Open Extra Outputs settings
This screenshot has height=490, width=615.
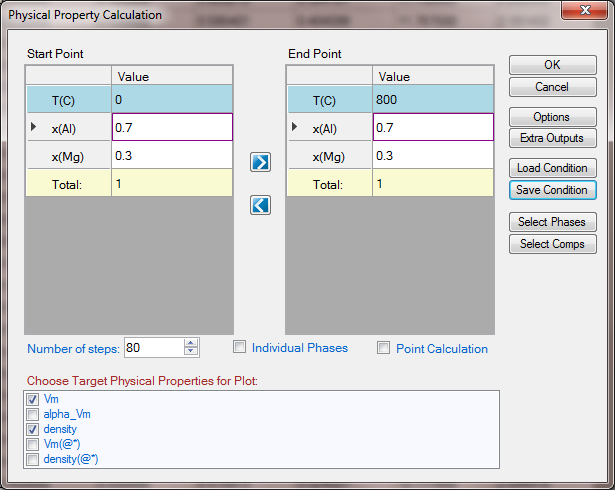[x=552, y=138]
